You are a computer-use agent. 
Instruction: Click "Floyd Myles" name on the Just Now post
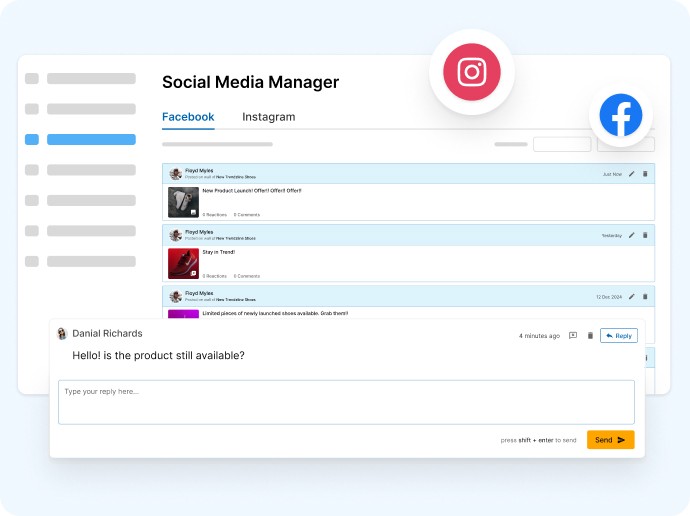coord(199,170)
